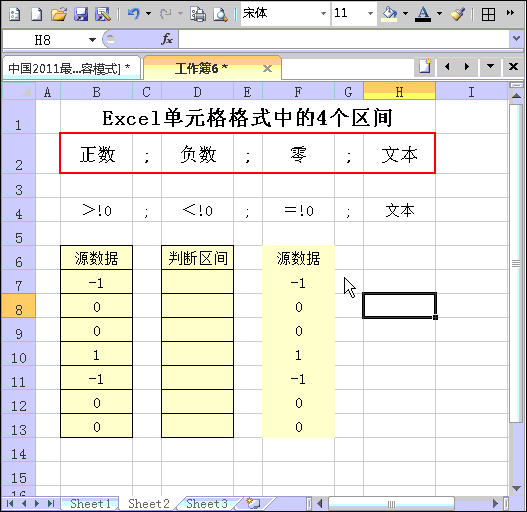The height and width of the screenshot is (512, 527).
Task: Jump to first sheet arrow
Action: coord(10,503)
